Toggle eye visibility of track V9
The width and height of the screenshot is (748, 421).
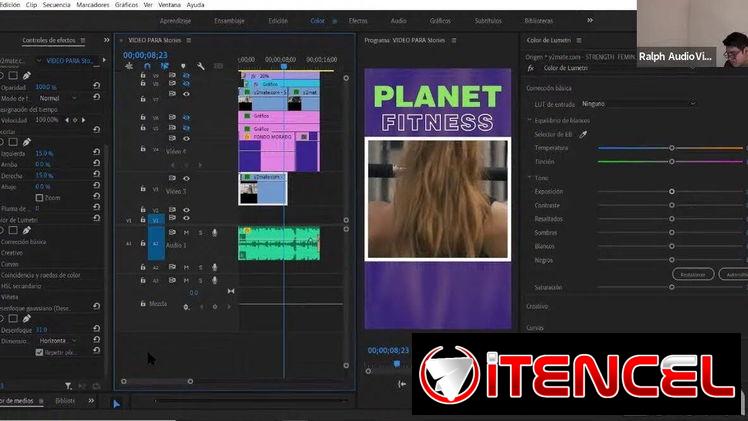pyautogui.click(x=186, y=75)
